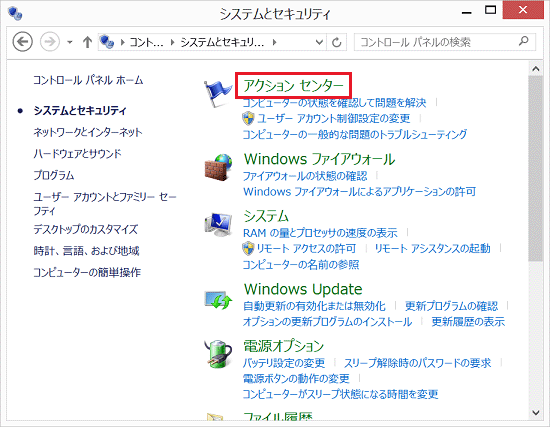This screenshot has height=427, width=550.
Task: Click the scrollbar up arrow
Action: point(536,69)
